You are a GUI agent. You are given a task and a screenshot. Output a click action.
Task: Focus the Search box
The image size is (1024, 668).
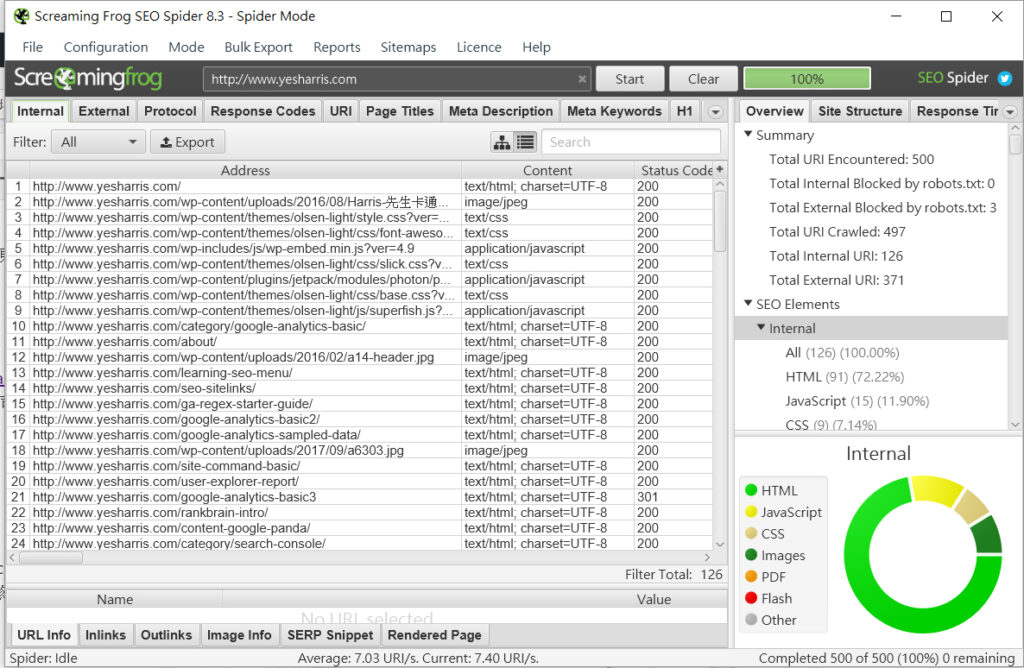pos(631,142)
